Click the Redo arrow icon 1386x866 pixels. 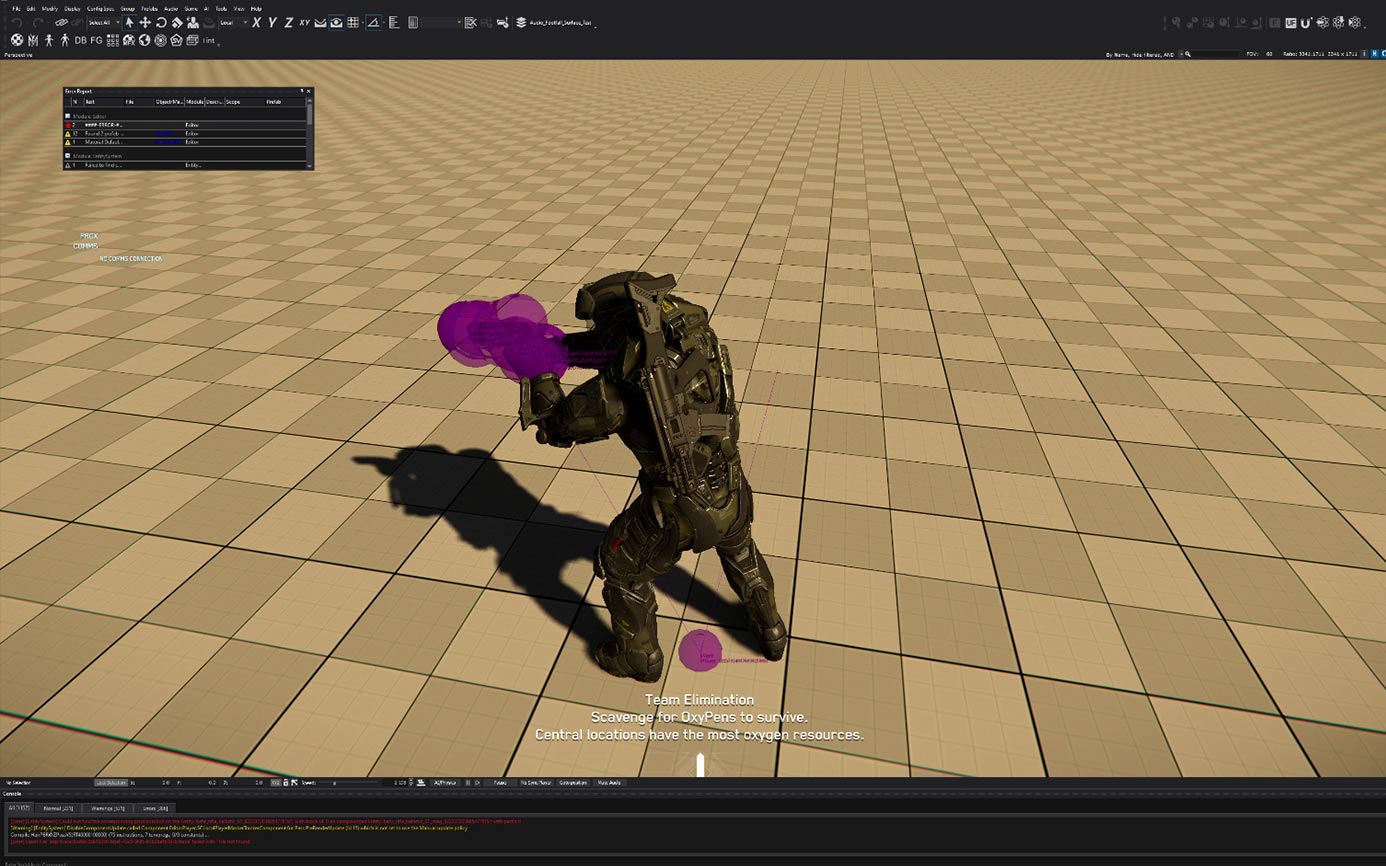38,22
